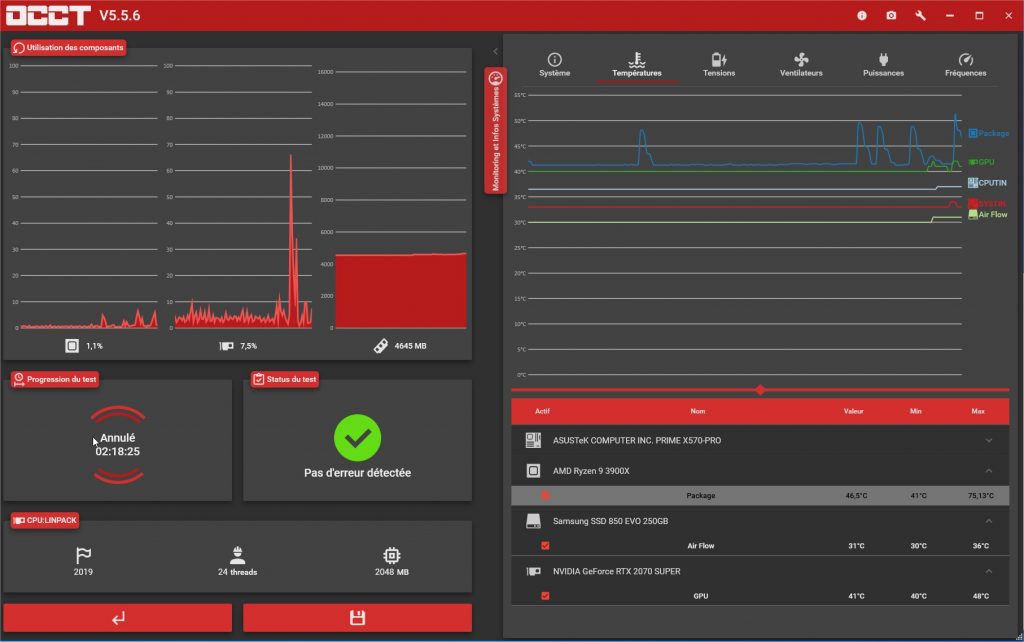Click the CPU:LINPACK header label
The width and height of the screenshot is (1024, 642).
[45, 521]
